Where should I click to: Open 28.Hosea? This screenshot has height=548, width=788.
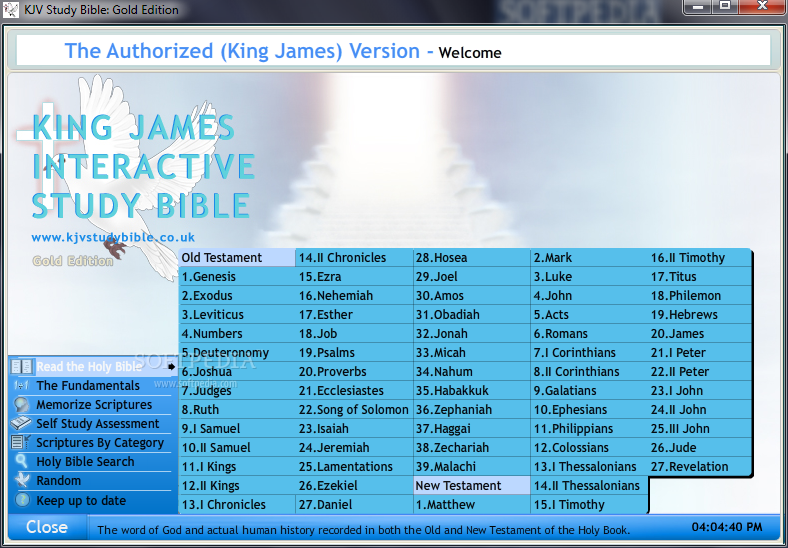pyautogui.click(x=471, y=257)
